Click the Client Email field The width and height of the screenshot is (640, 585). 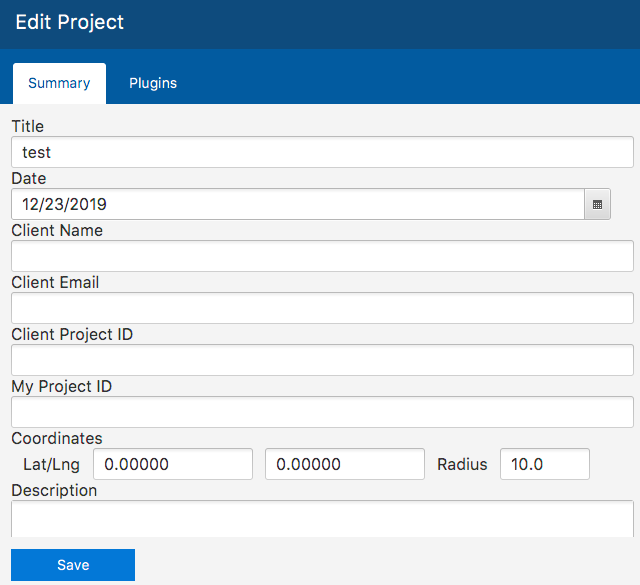(322, 308)
